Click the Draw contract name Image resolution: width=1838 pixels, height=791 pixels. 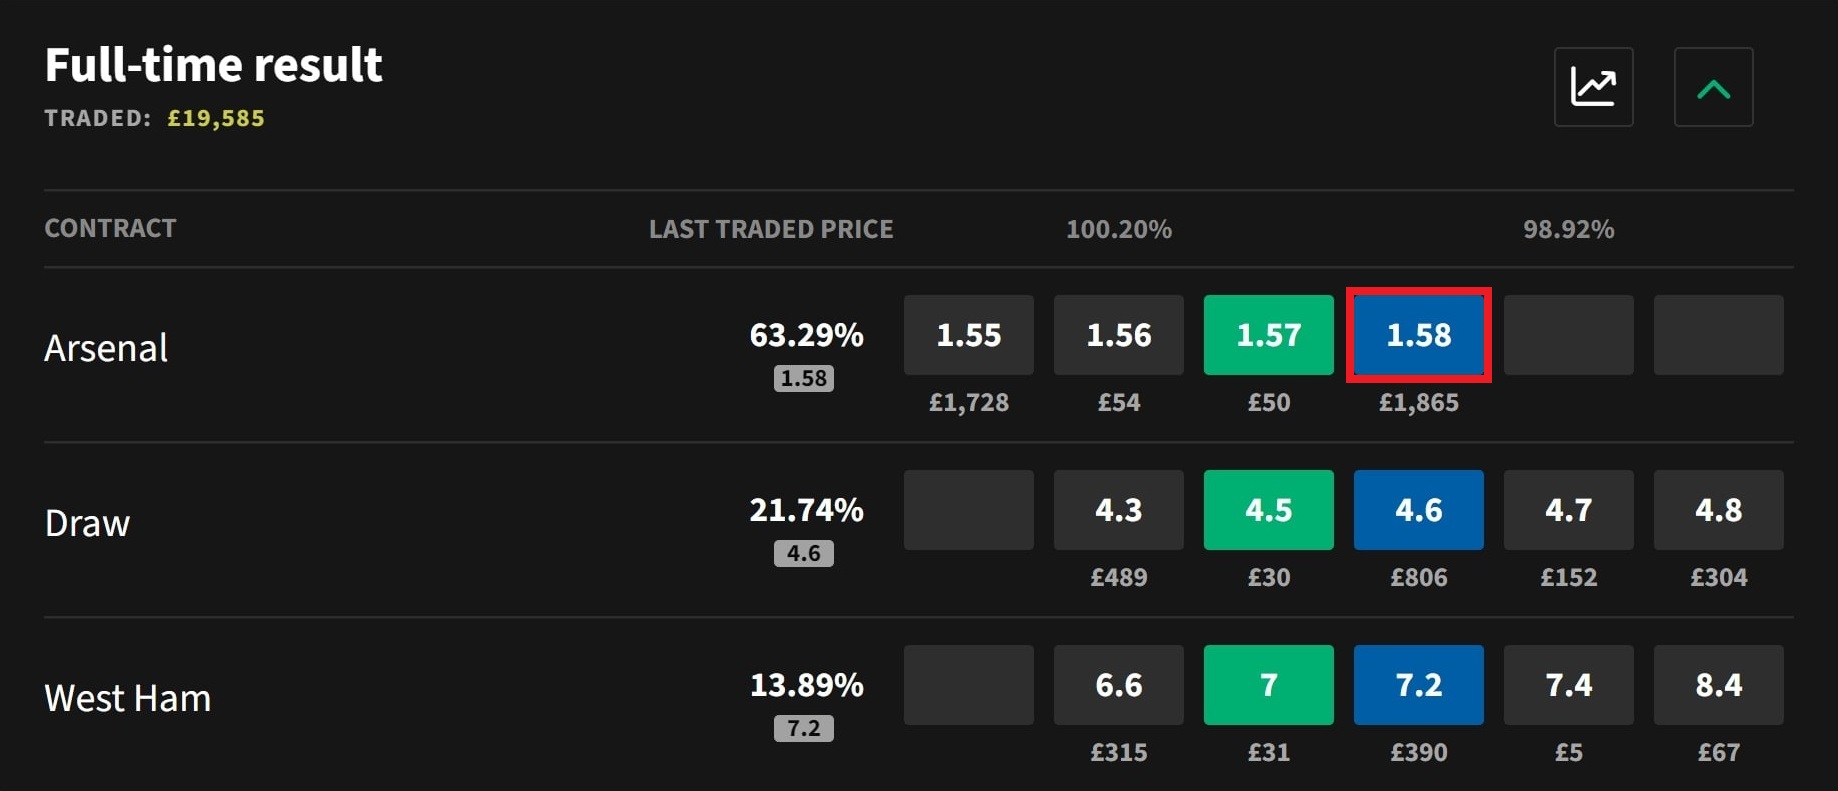(x=87, y=523)
